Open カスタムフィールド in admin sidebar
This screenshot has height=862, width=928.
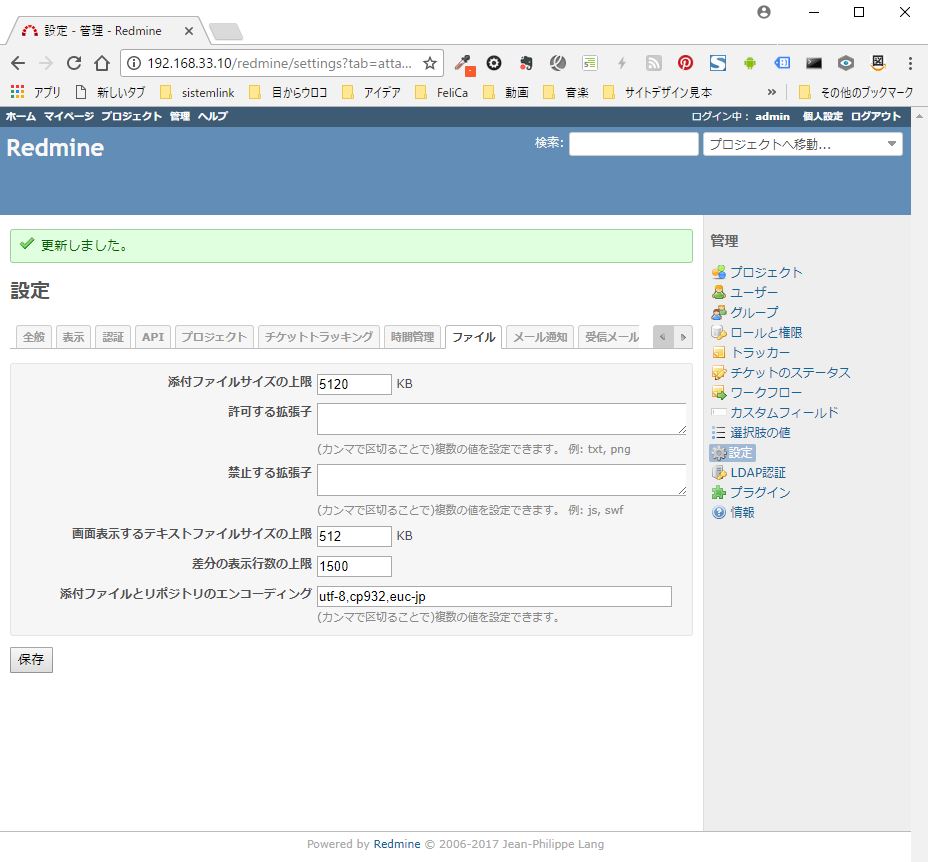(x=784, y=413)
